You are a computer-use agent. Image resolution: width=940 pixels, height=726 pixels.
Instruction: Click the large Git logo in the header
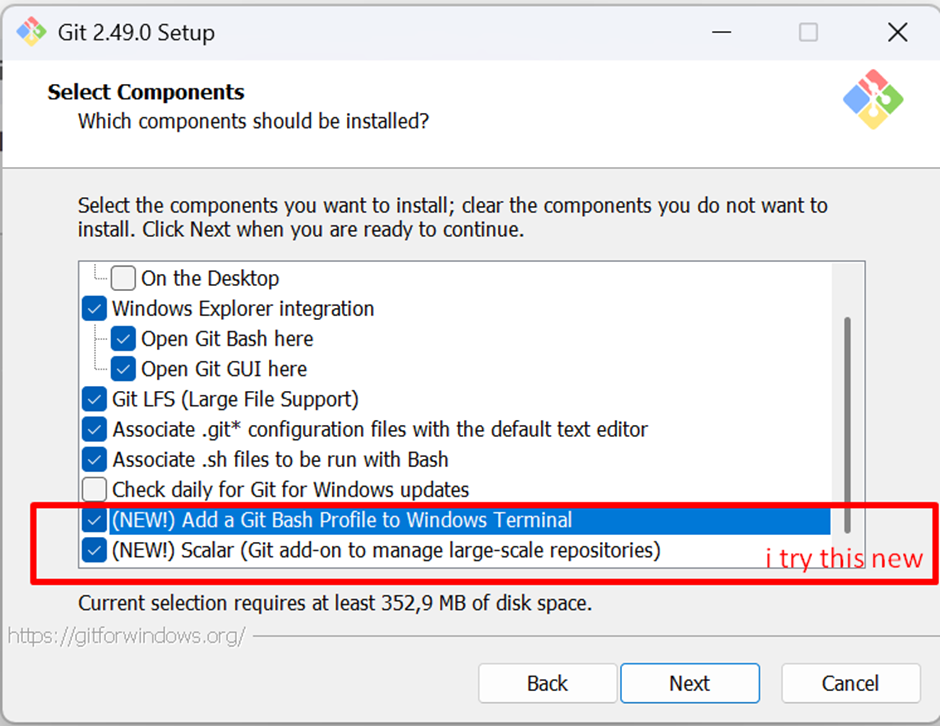(873, 100)
